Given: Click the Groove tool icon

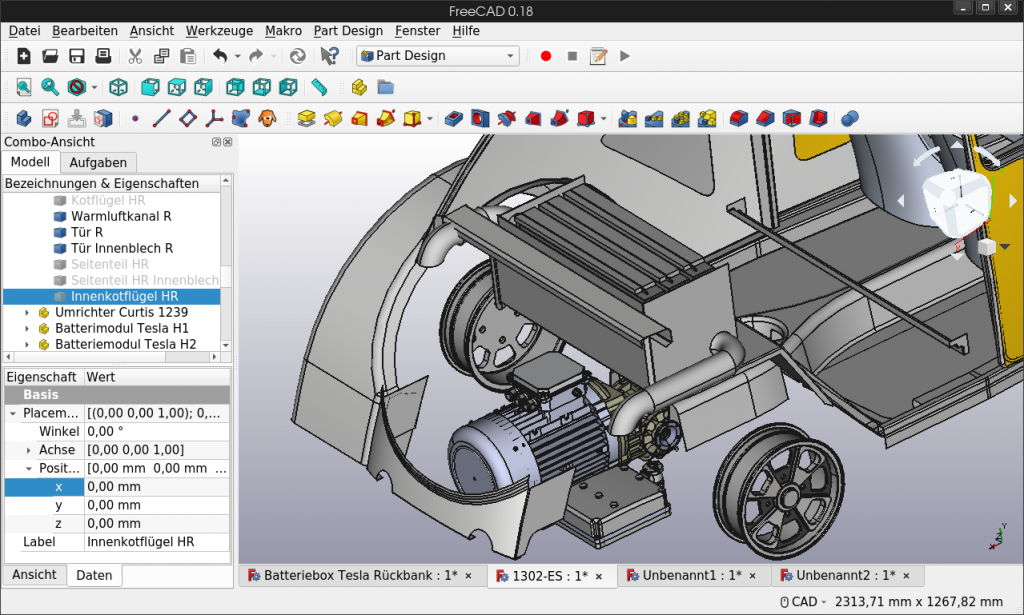Looking at the screenshot, I should point(506,118).
